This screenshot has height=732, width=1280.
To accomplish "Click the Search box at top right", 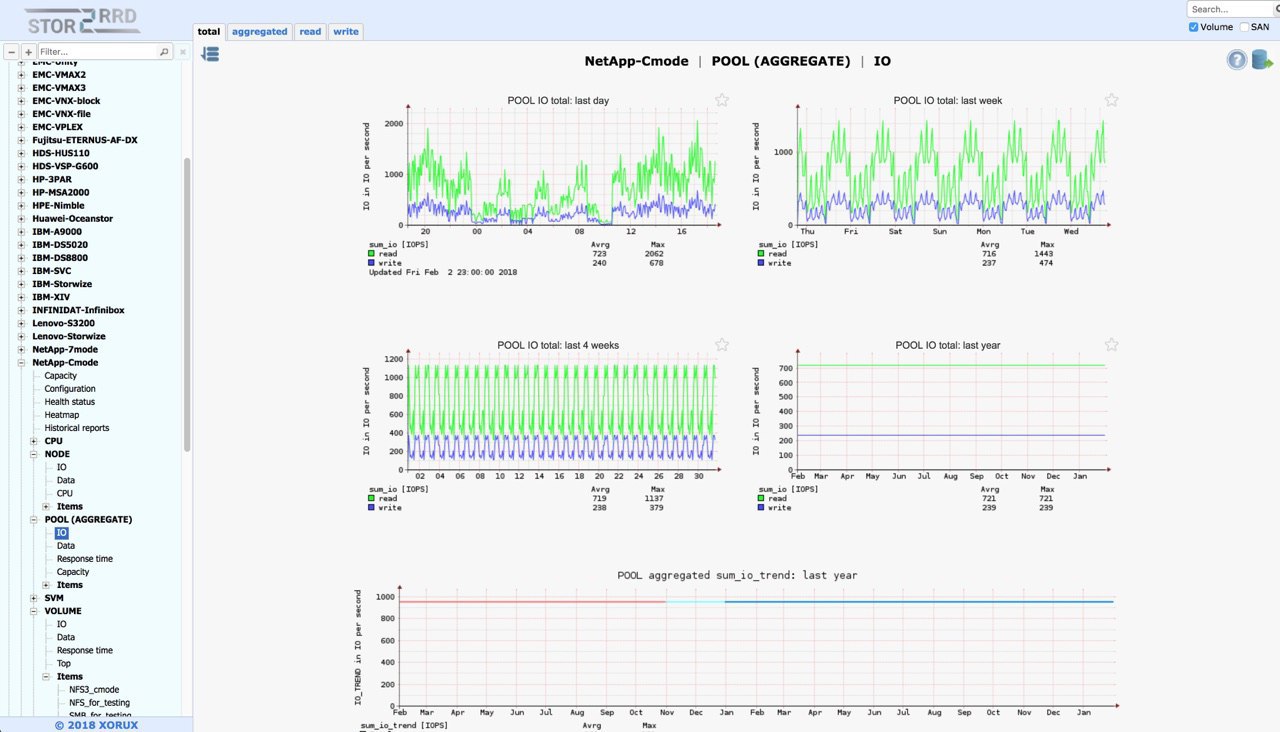I will click(x=1233, y=9).
